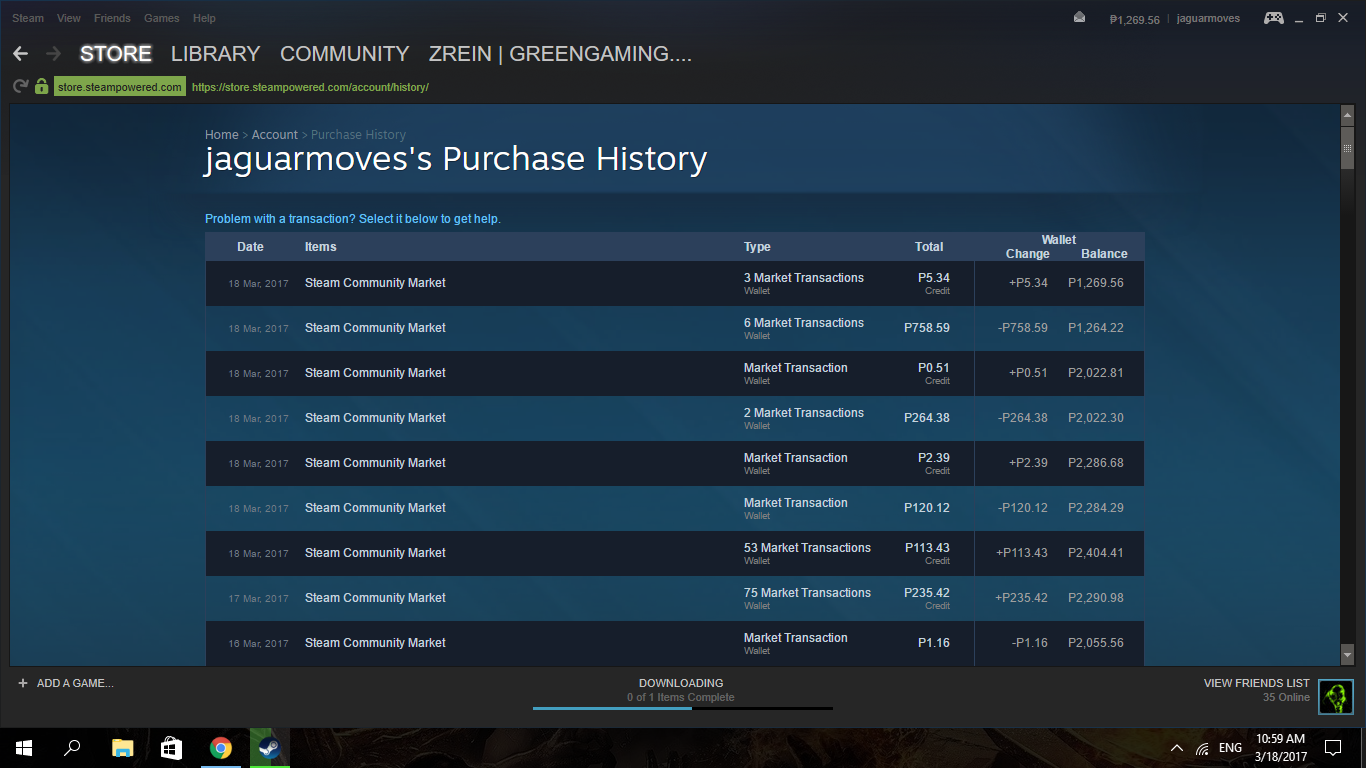Open the jaguarmoves account dropdown

1208,19
